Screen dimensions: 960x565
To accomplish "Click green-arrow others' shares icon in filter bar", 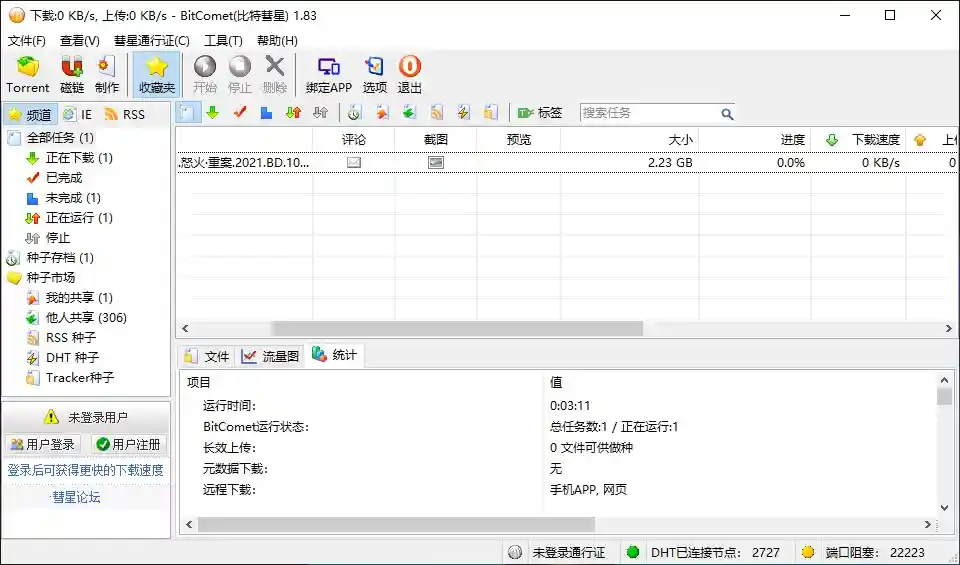I will tap(409, 113).
